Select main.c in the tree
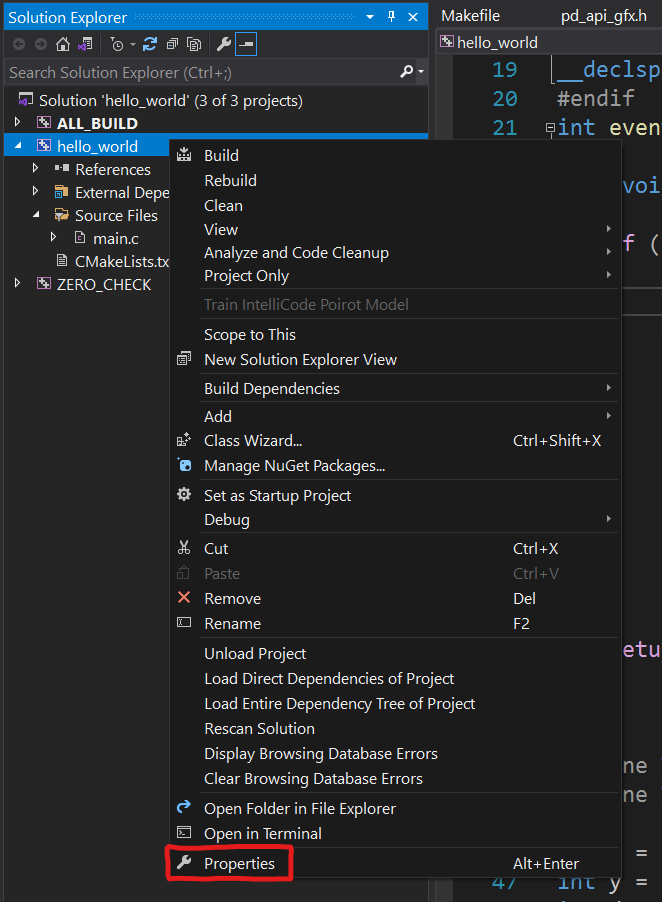Viewport: 662px width, 902px height. 116,239
